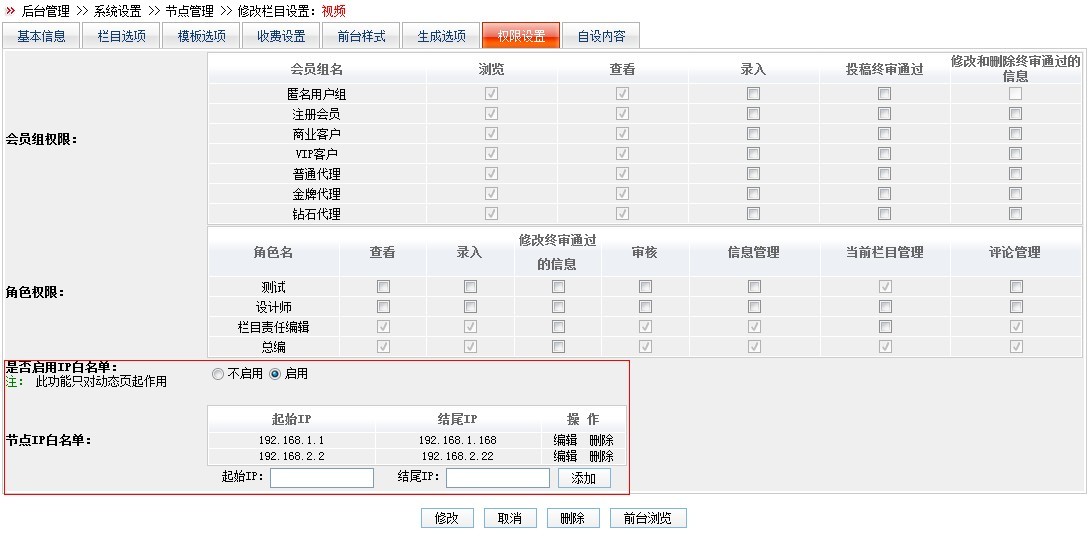Check 录入 for the 匿名用户组 row
This screenshot has width=1088, height=537.
tap(753, 94)
